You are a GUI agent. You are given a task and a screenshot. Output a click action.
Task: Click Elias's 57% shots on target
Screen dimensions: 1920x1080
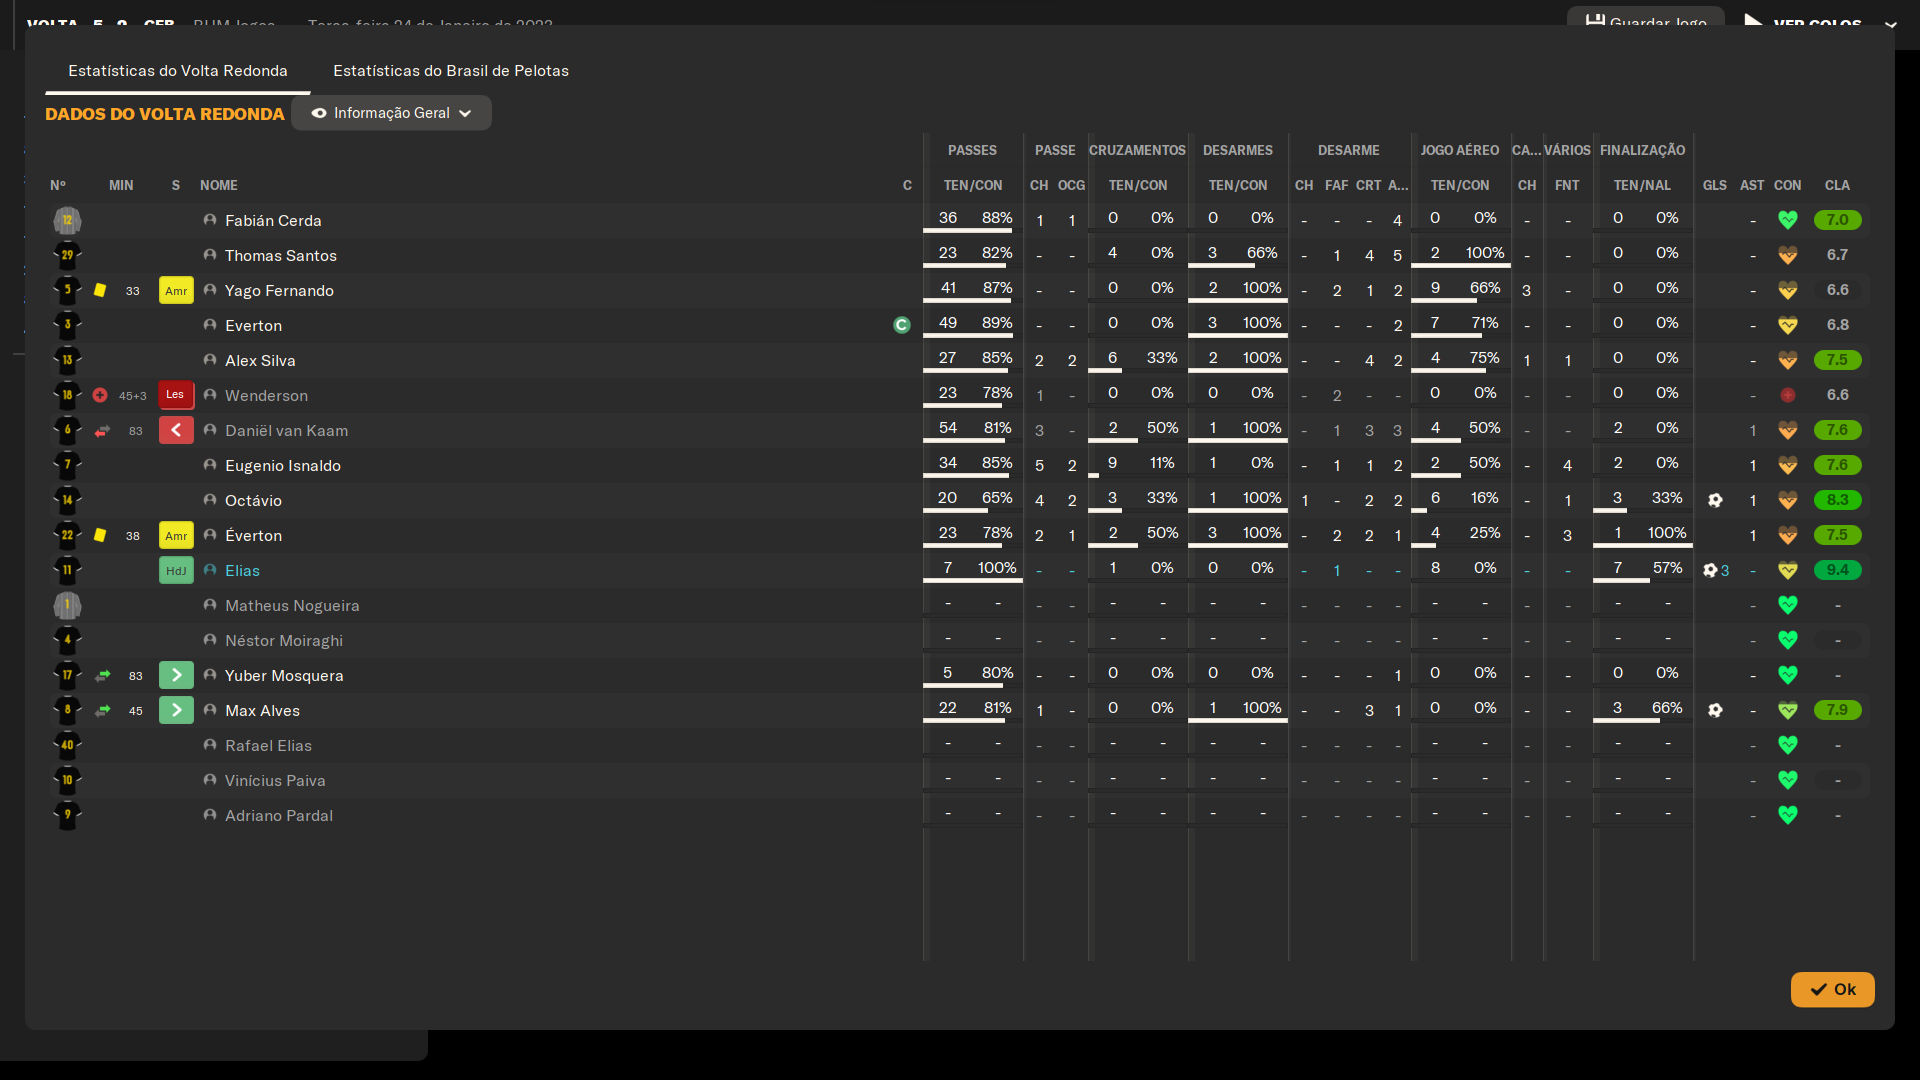tap(1667, 568)
